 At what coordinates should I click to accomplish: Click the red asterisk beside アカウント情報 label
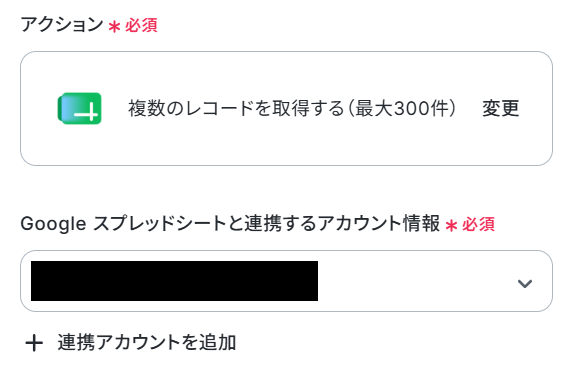pos(451,226)
